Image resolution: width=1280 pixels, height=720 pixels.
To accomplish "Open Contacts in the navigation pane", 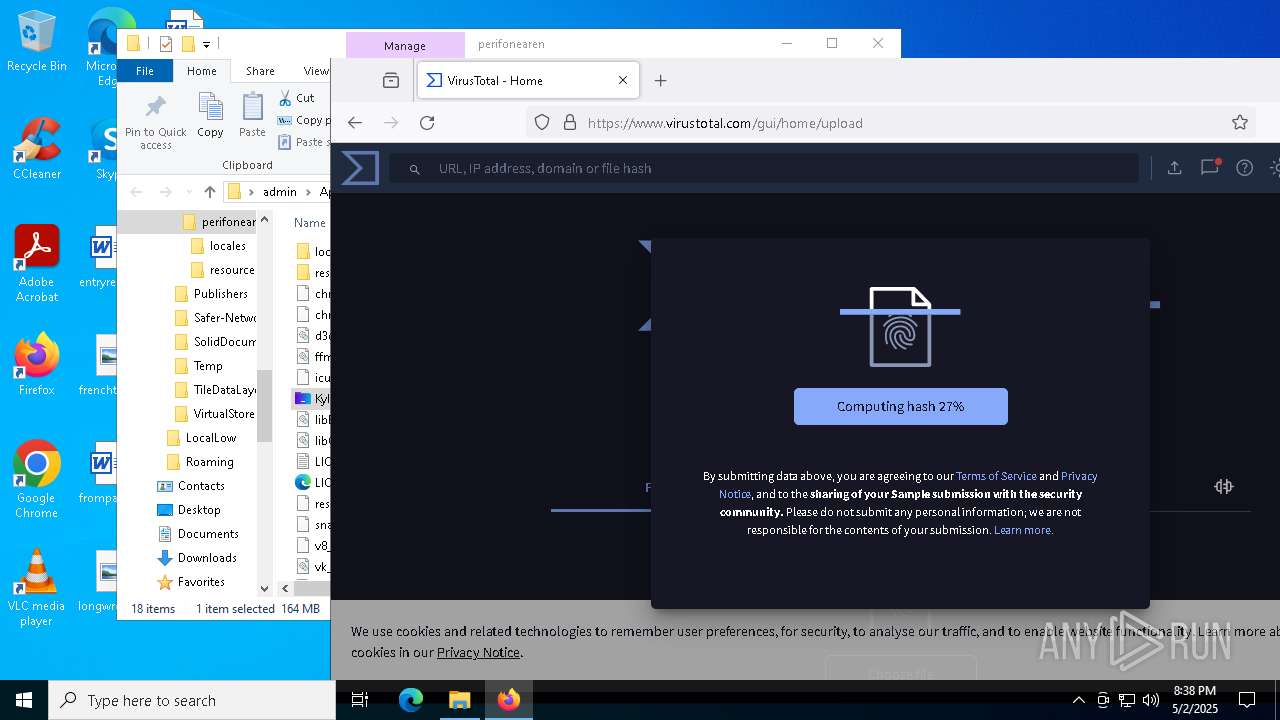I will click(x=200, y=486).
